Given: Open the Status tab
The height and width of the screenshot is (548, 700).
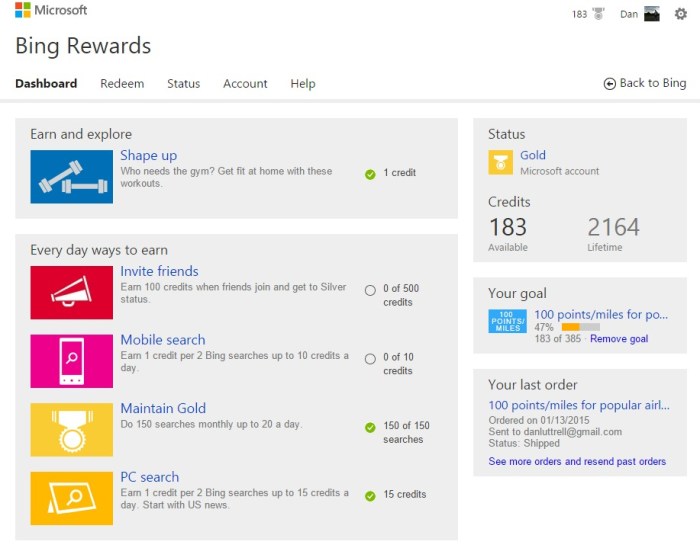Looking at the screenshot, I should 183,83.
